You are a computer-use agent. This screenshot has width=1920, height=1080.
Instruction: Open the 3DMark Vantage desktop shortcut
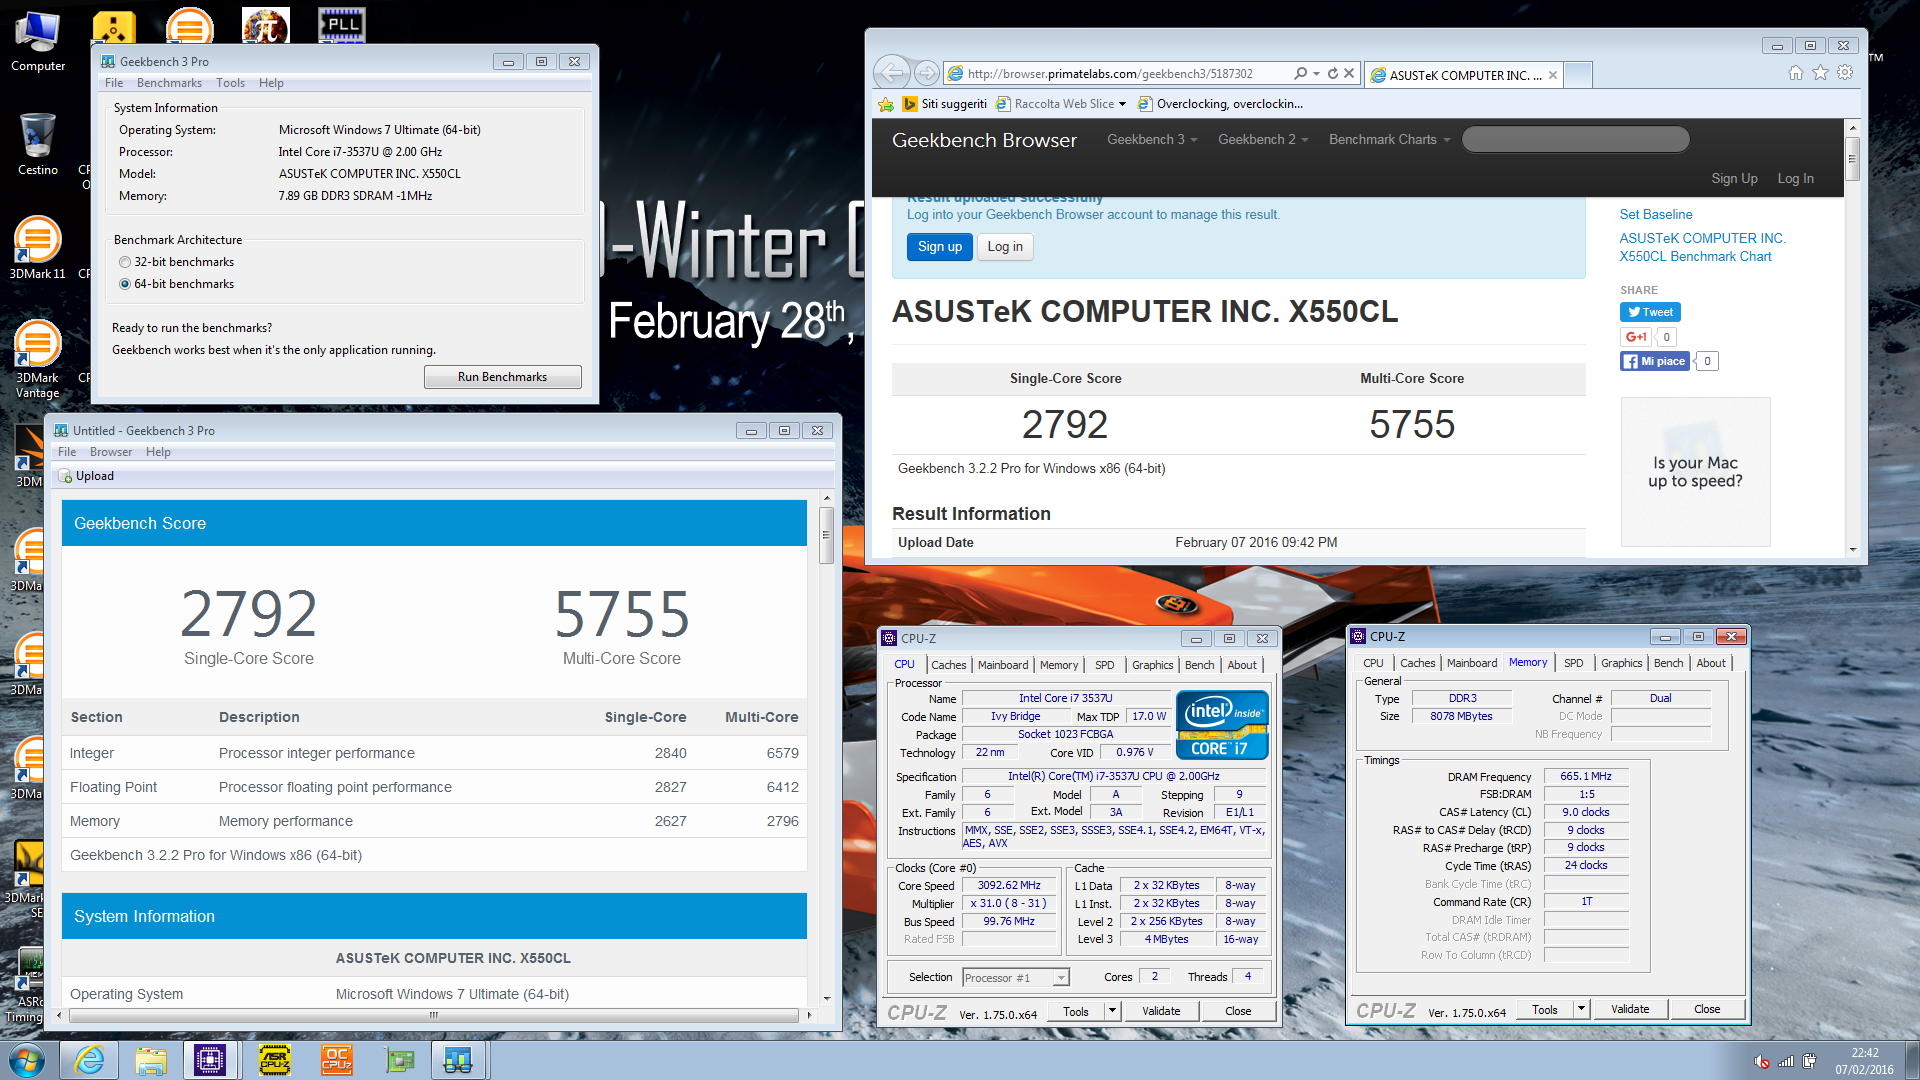pos(38,358)
